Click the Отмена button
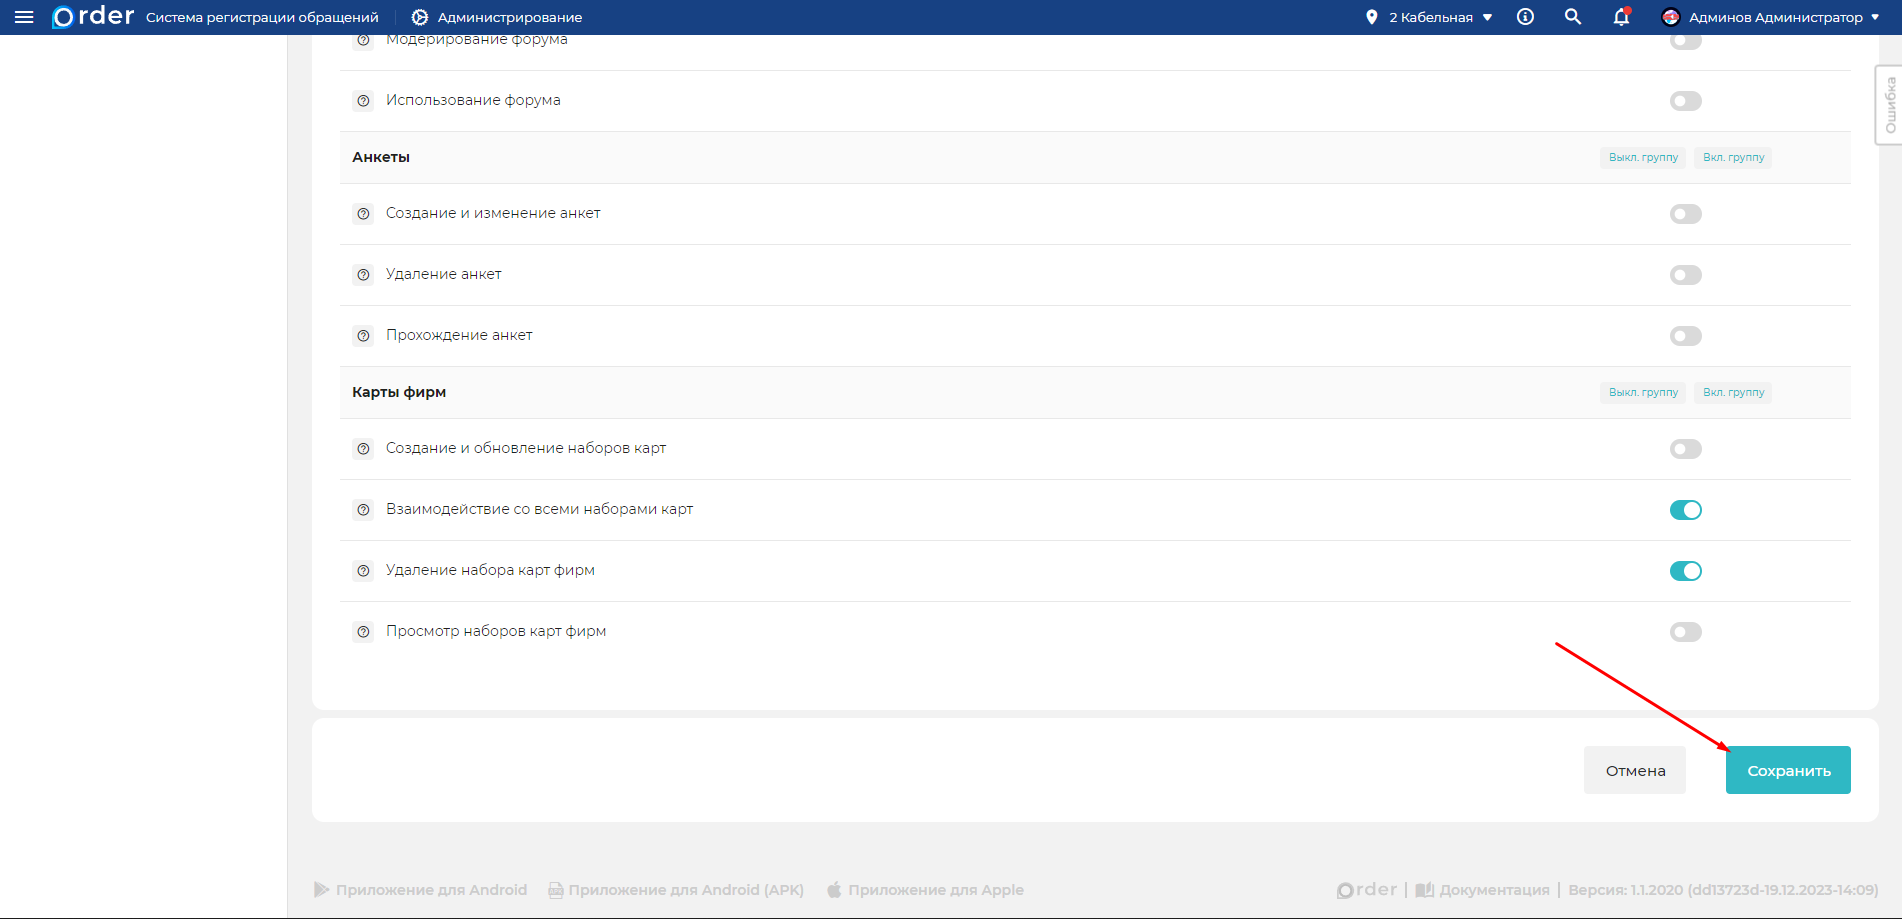 coord(1635,770)
